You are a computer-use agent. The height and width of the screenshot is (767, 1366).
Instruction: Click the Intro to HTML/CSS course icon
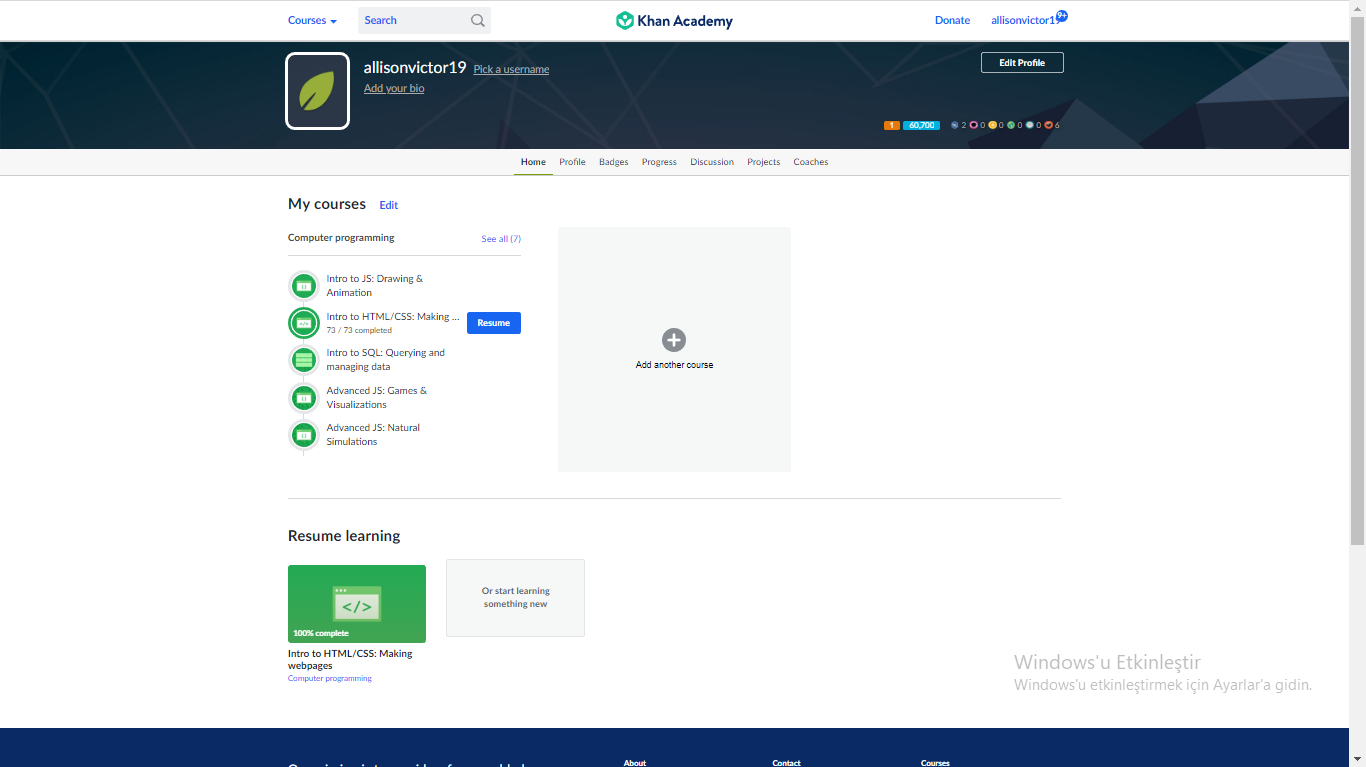click(304, 323)
